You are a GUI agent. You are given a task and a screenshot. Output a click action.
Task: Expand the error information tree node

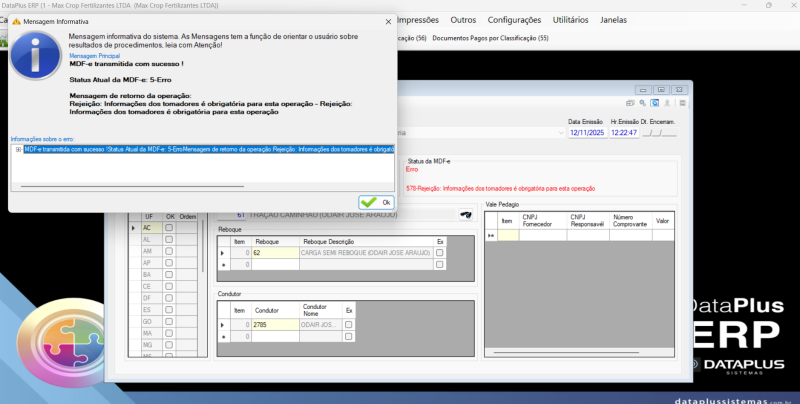18,149
